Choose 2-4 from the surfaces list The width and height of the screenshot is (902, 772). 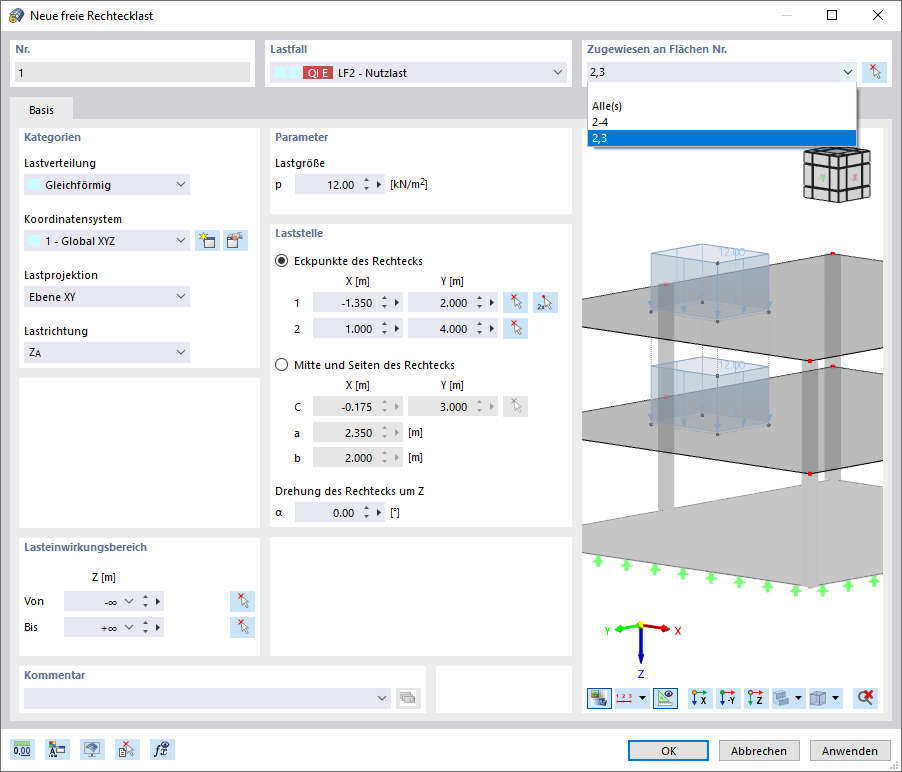tap(721, 122)
